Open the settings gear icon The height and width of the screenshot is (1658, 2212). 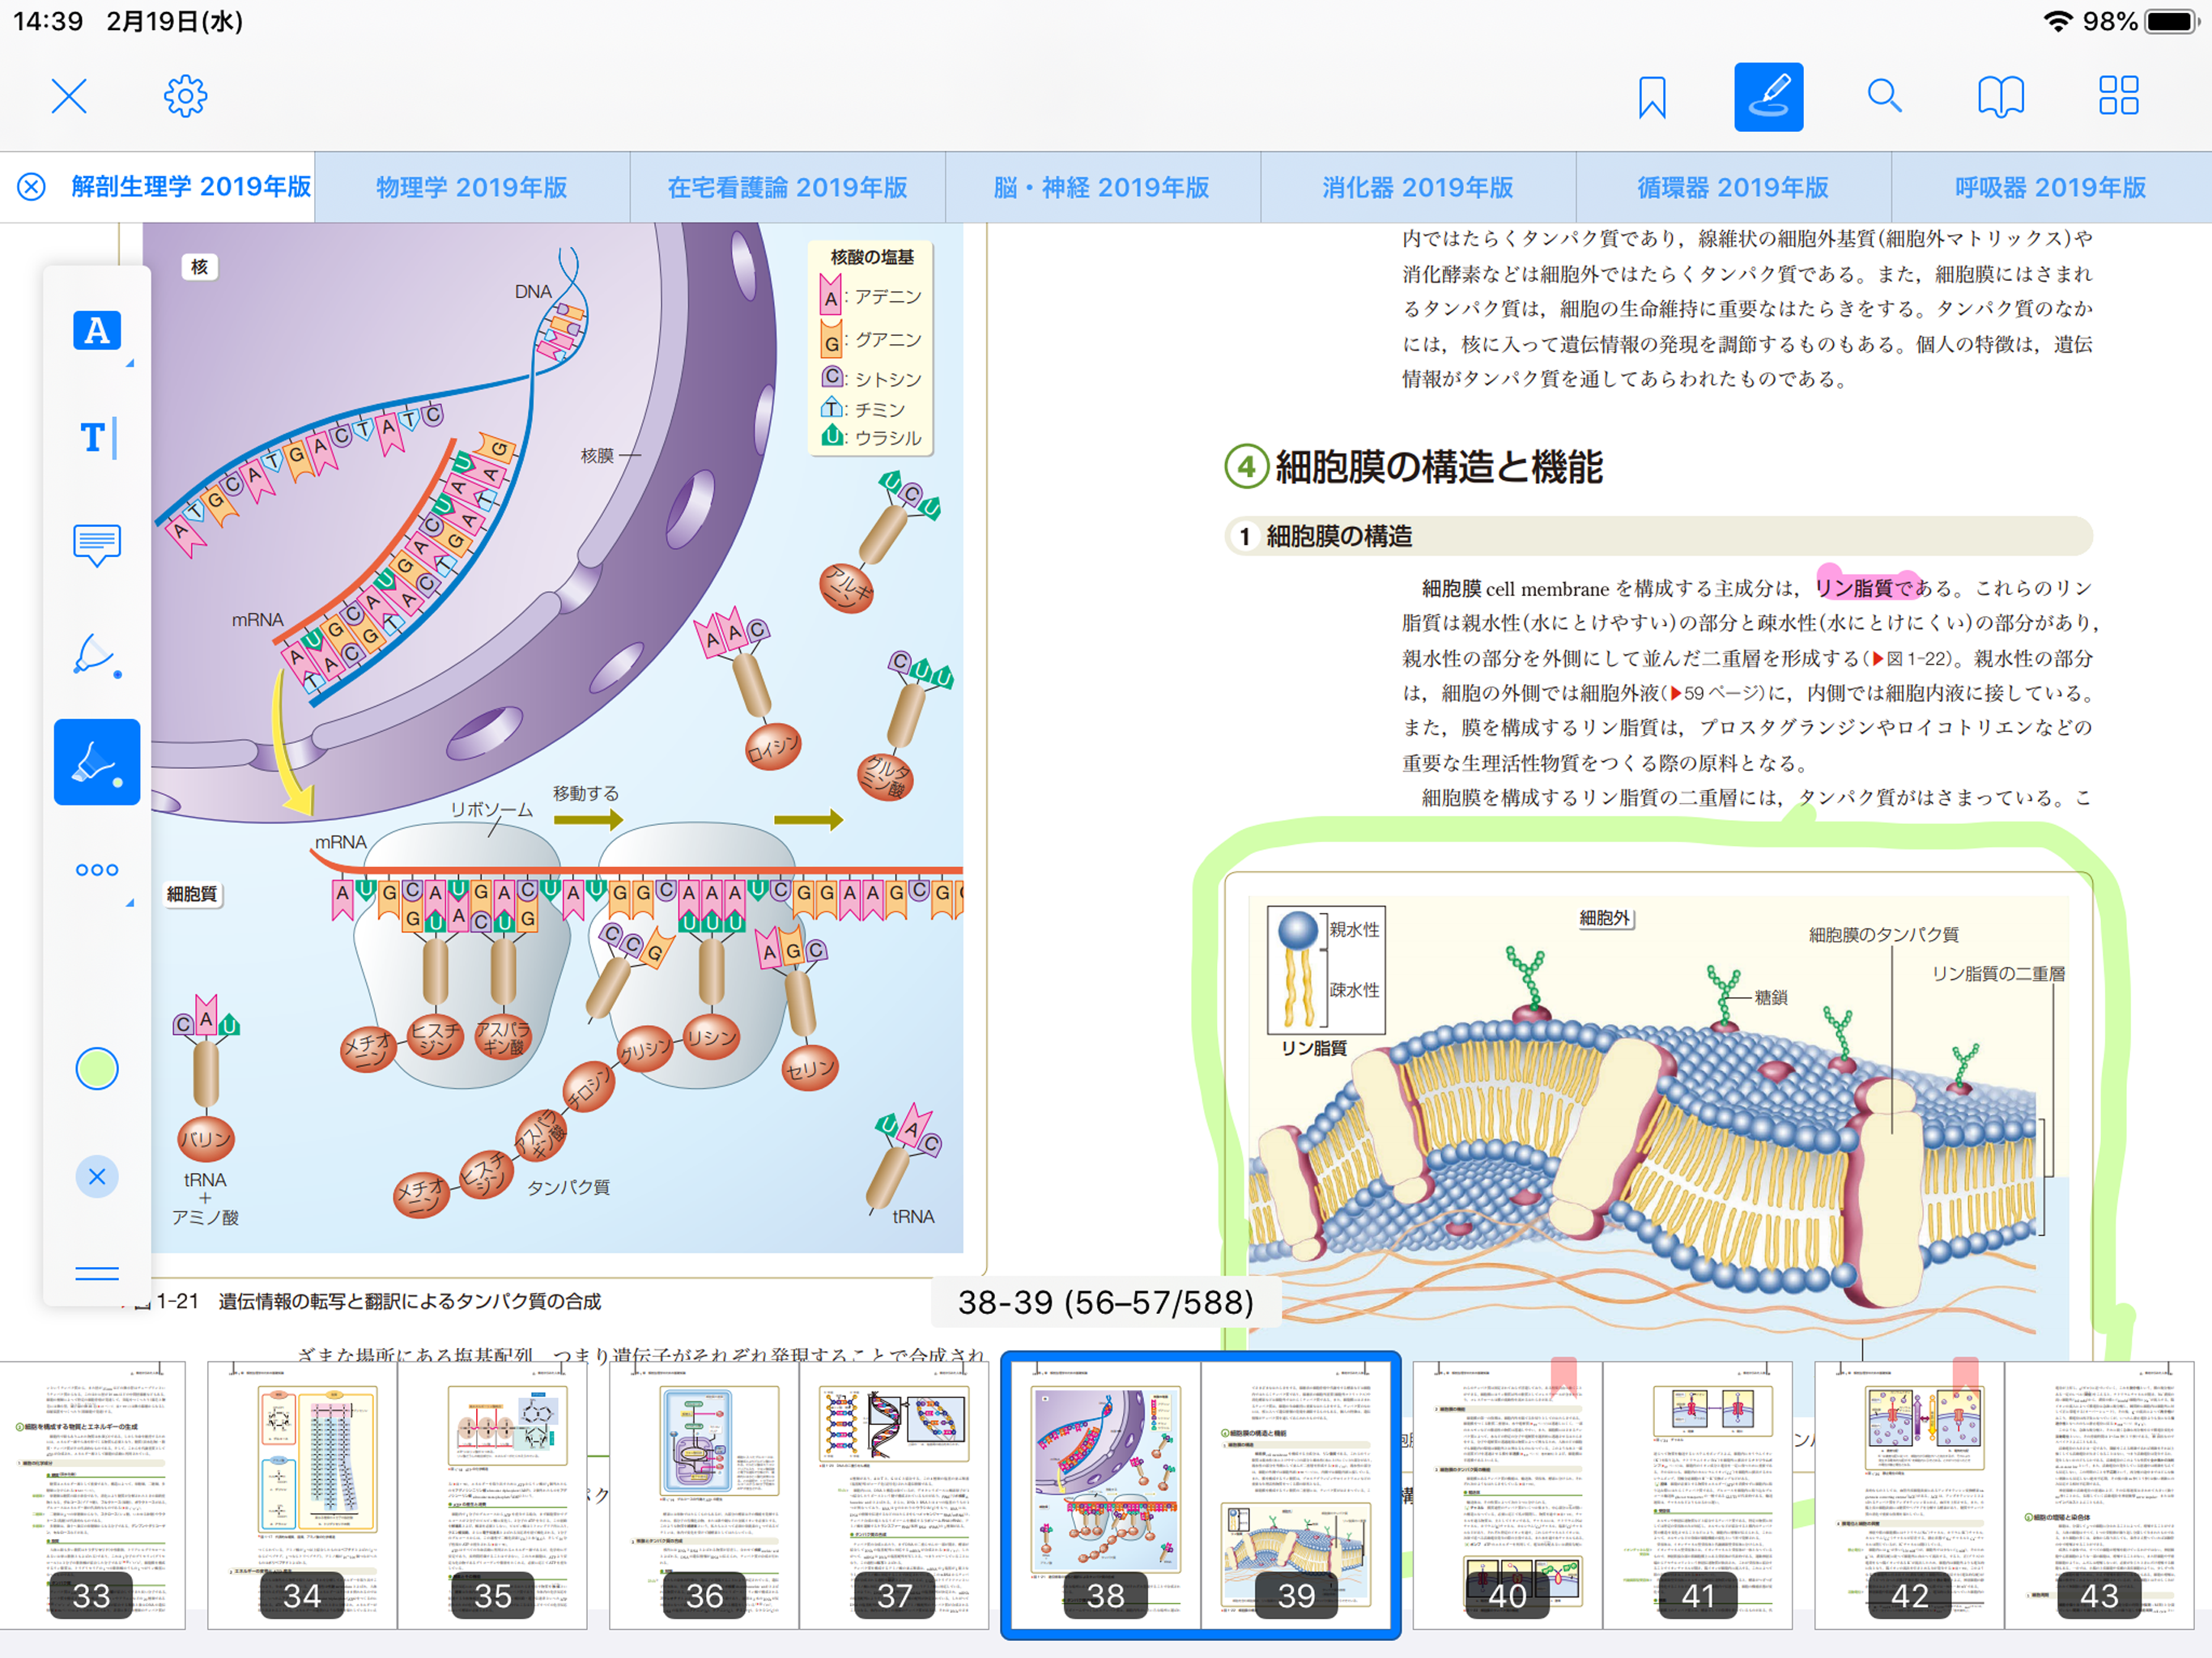coord(185,97)
